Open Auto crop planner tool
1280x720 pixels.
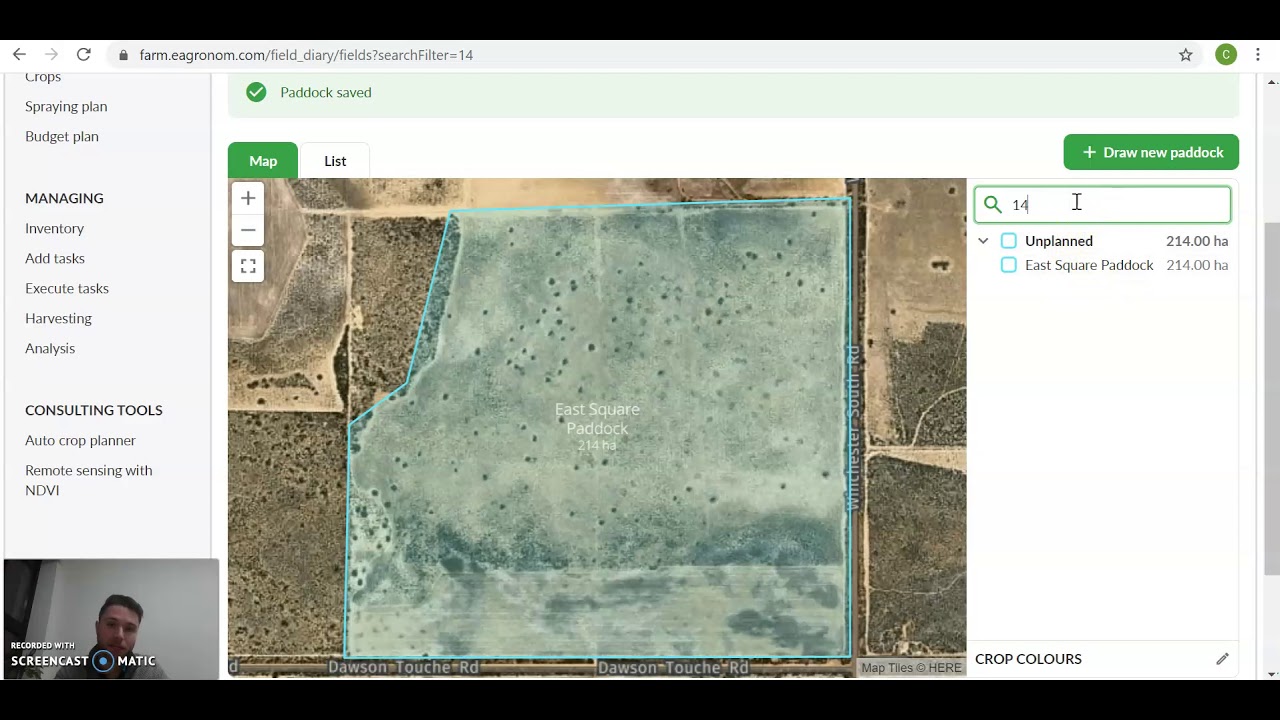[80, 440]
